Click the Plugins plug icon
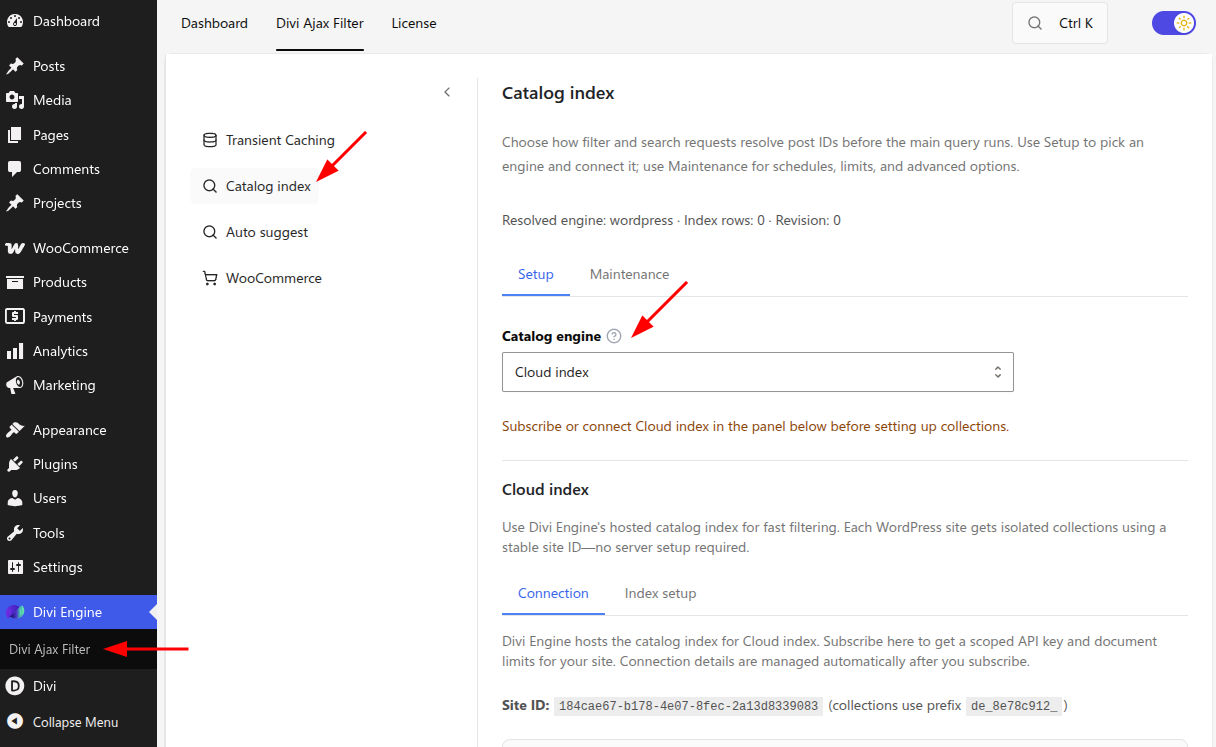 coord(15,464)
